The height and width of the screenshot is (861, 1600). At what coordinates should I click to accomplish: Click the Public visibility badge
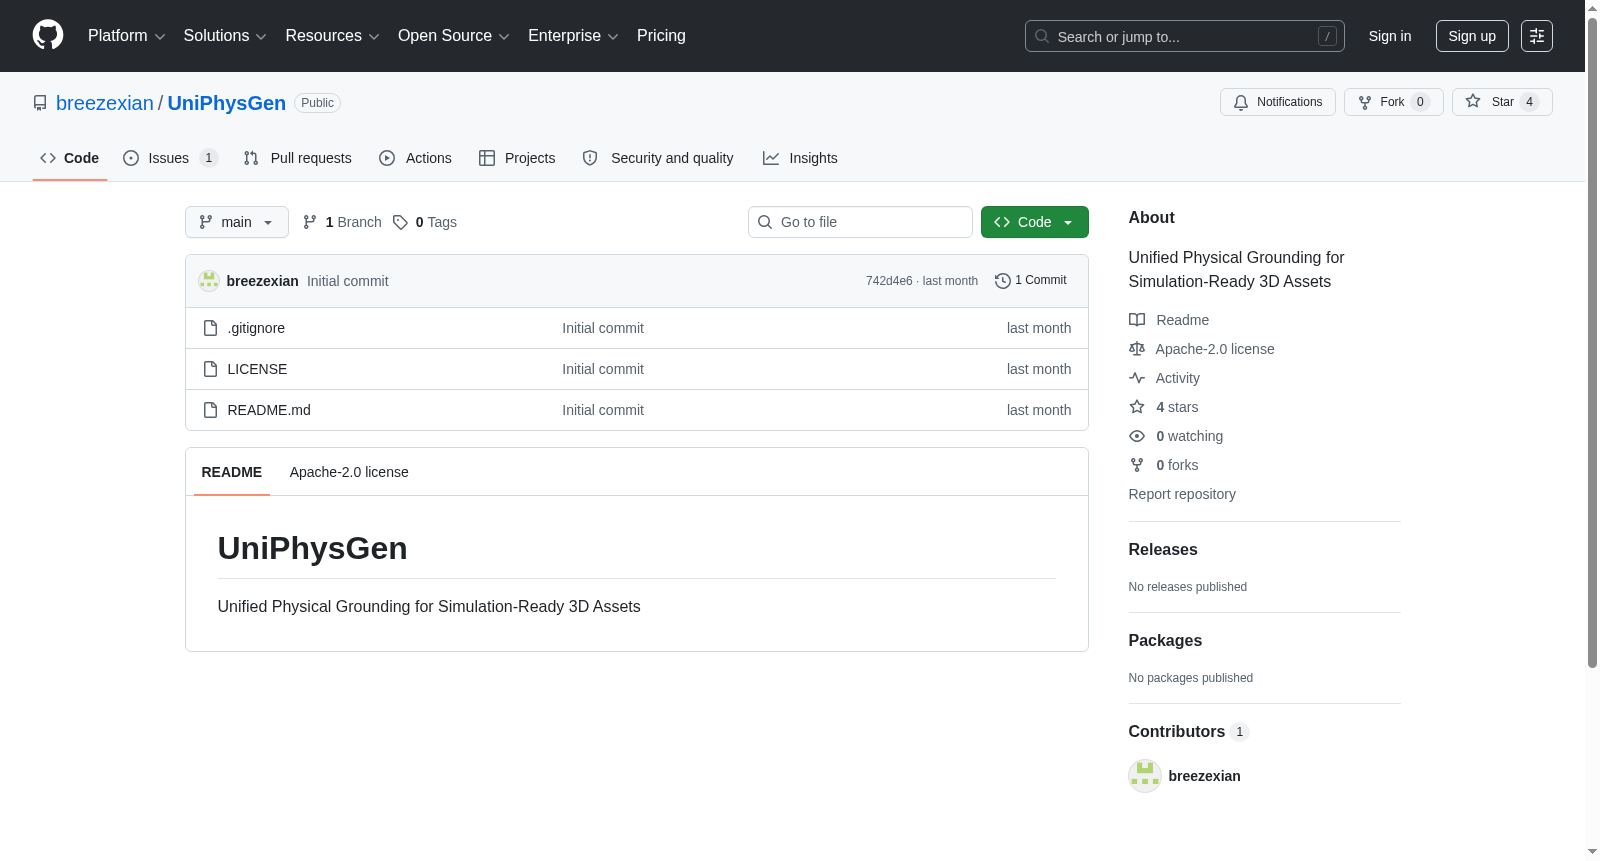coord(317,103)
